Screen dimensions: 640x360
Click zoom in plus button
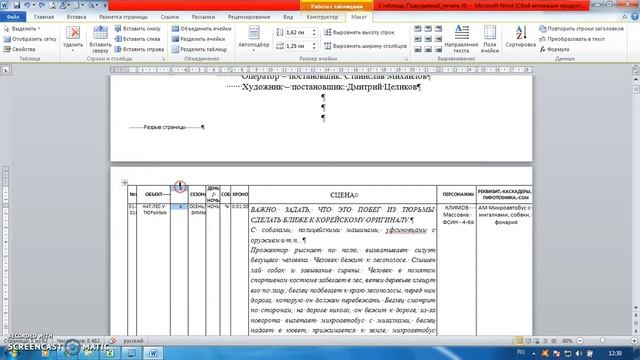click(634, 340)
